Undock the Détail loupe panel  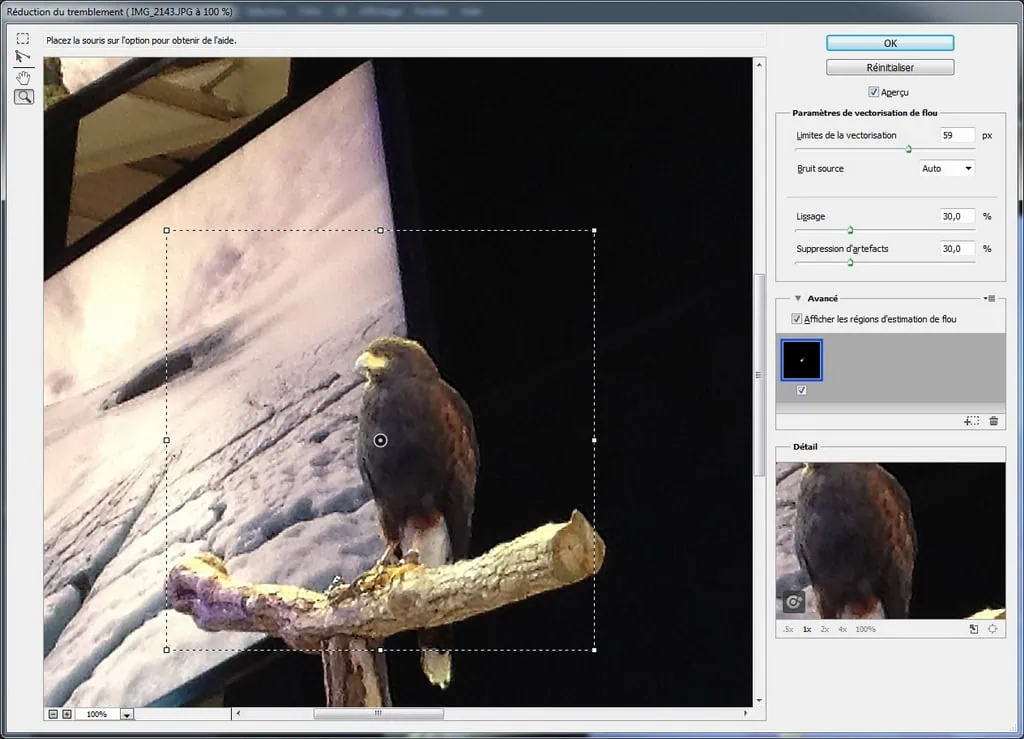pos(973,629)
